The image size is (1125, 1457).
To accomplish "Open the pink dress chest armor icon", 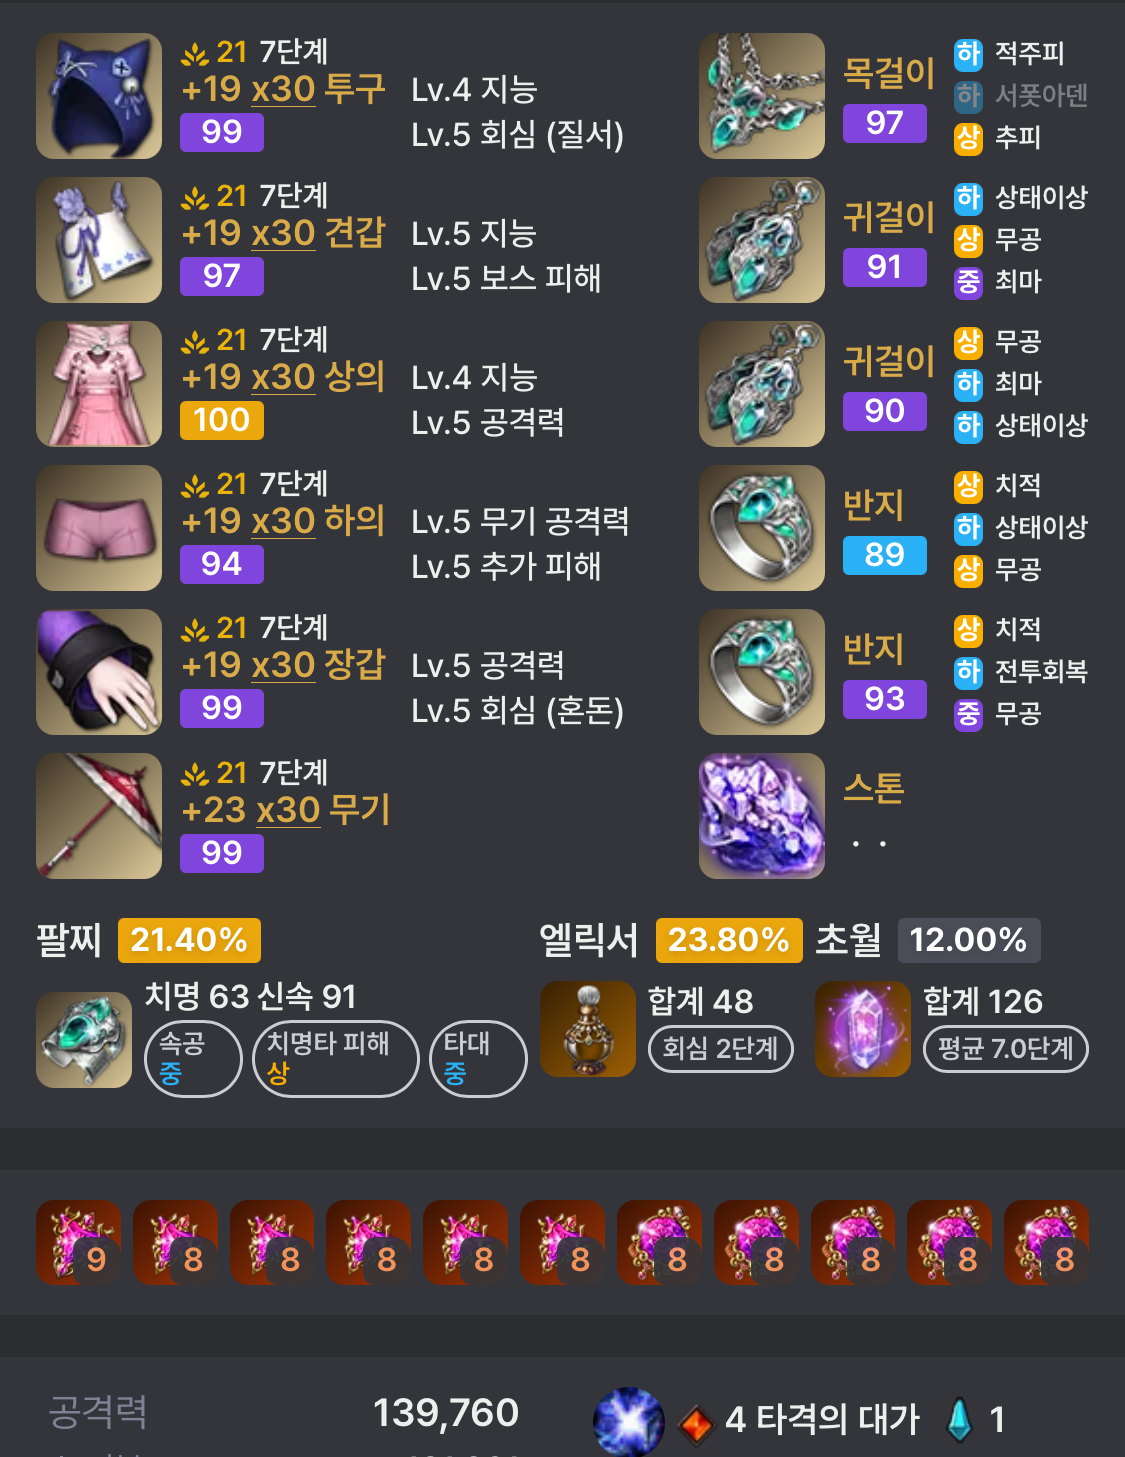I will coord(99,384).
